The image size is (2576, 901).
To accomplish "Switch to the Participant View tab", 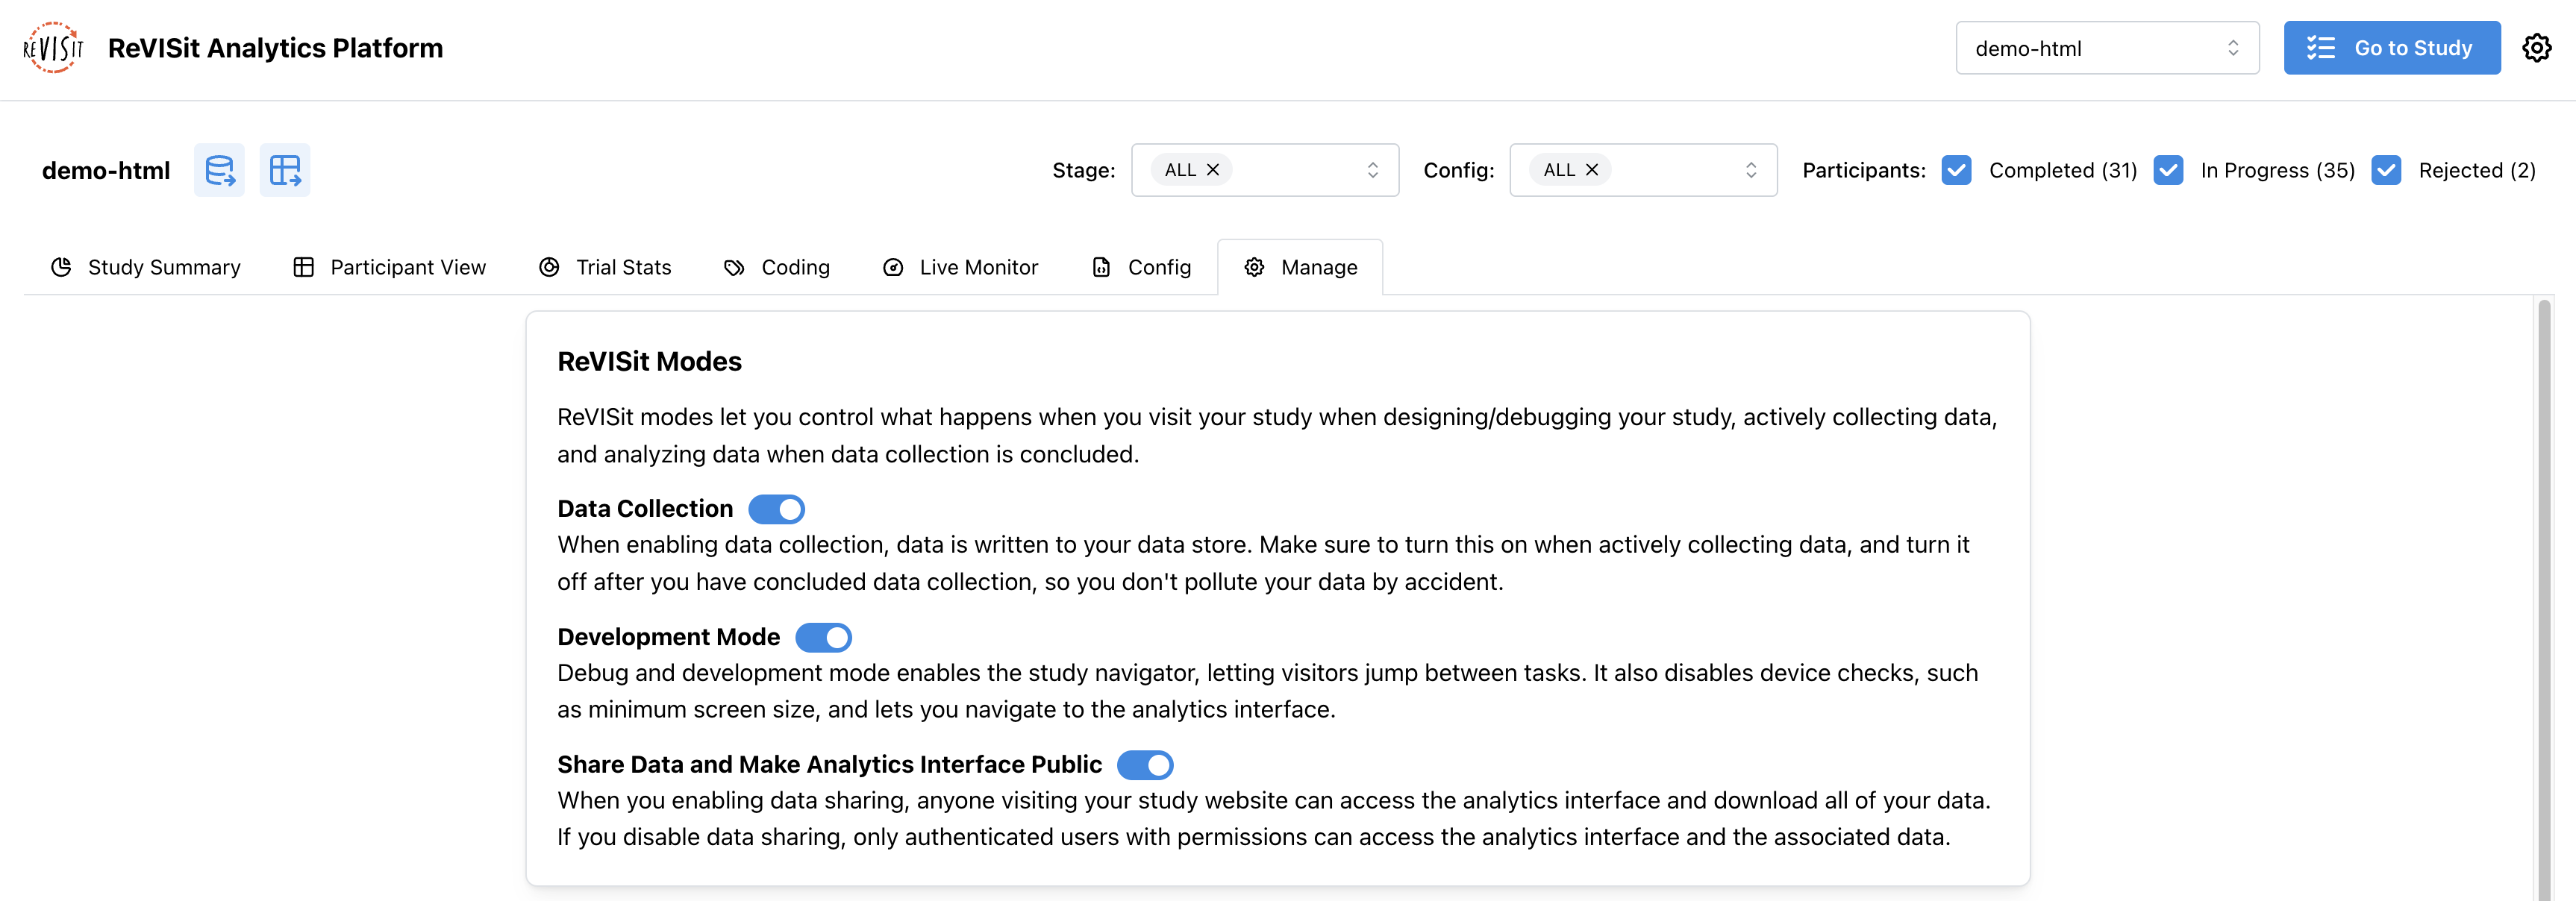I will coord(389,267).
